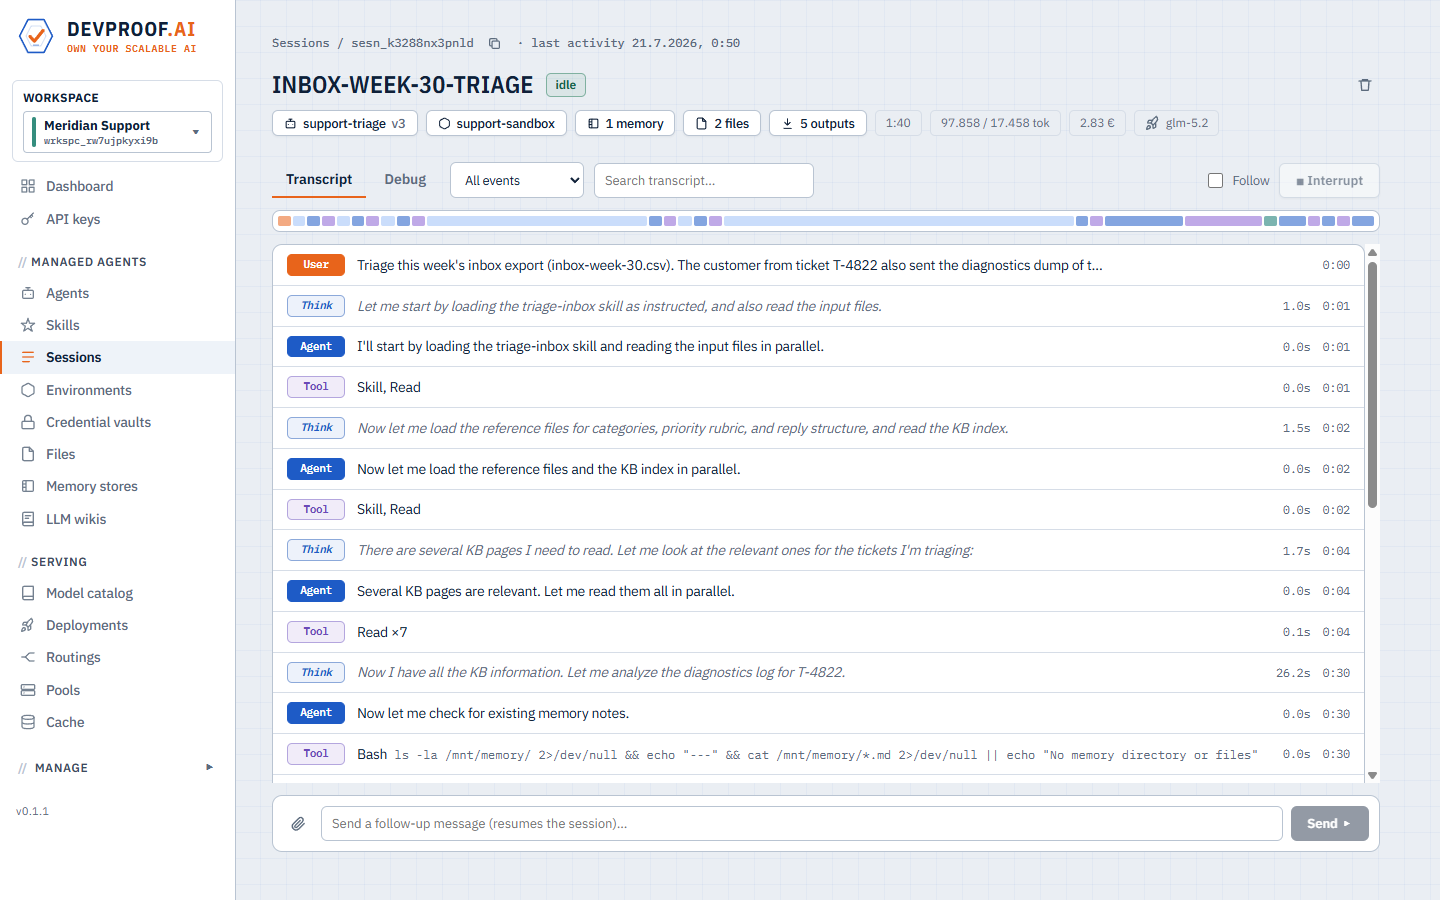Click the Skills star icon
This screenshot has width=1440, height=900.
tap(28, 325)
